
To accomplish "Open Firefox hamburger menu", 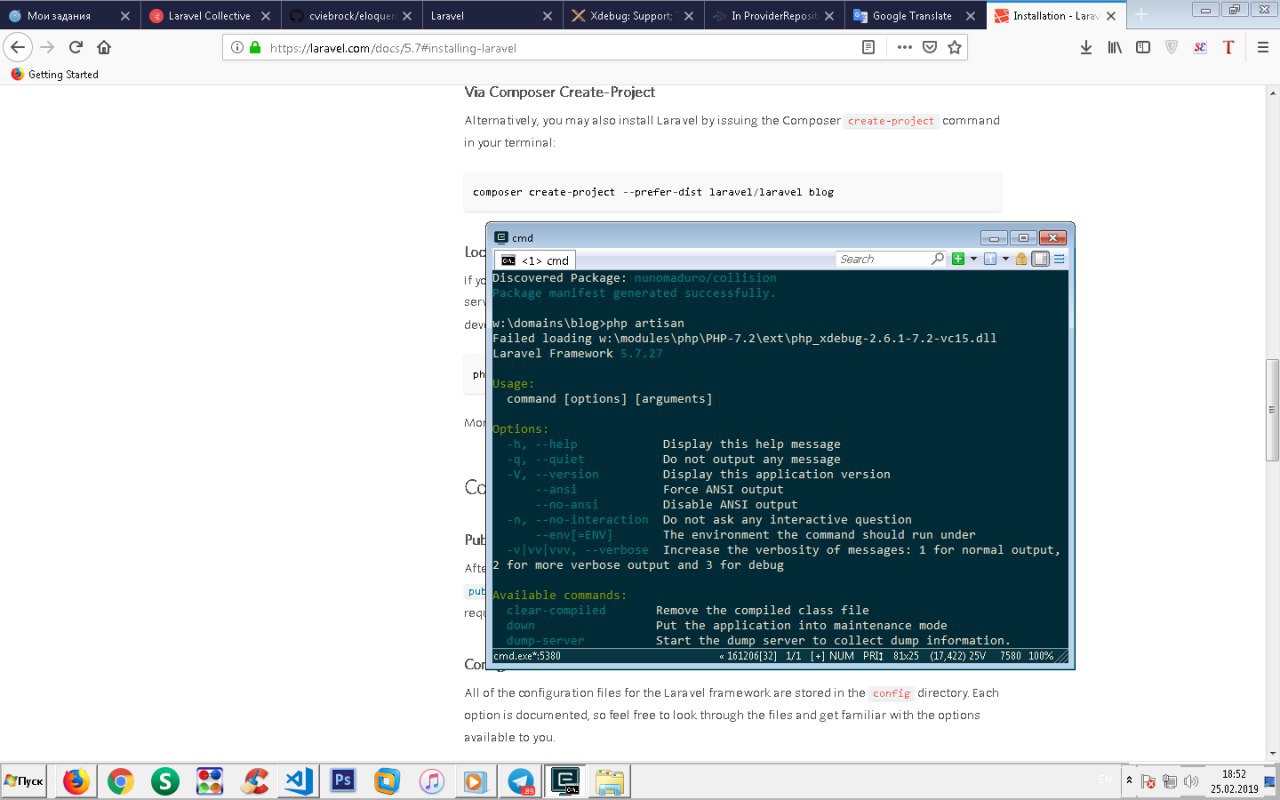I will point(1261,47).
